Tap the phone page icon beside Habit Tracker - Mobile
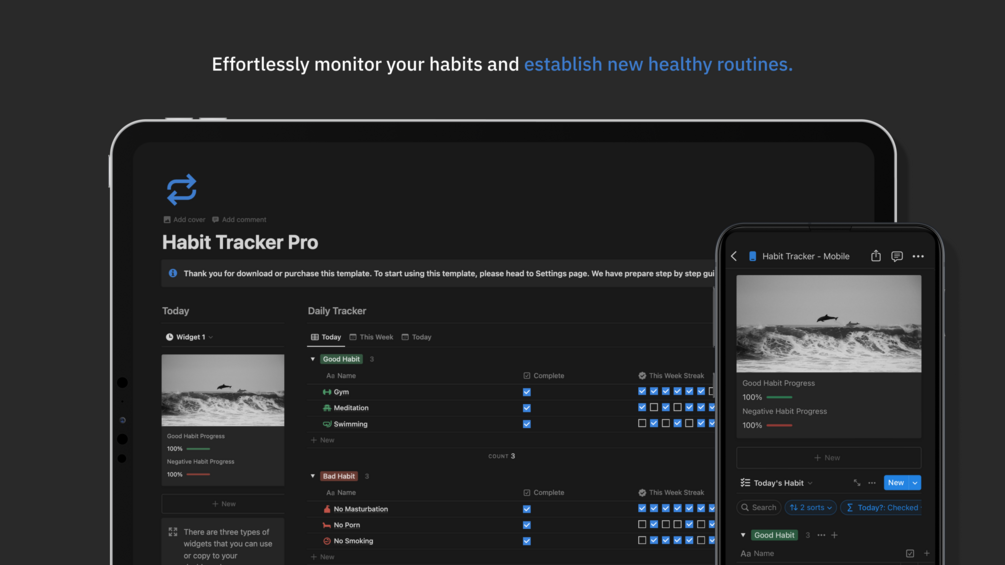1005x565 pixels. (752, 256)
